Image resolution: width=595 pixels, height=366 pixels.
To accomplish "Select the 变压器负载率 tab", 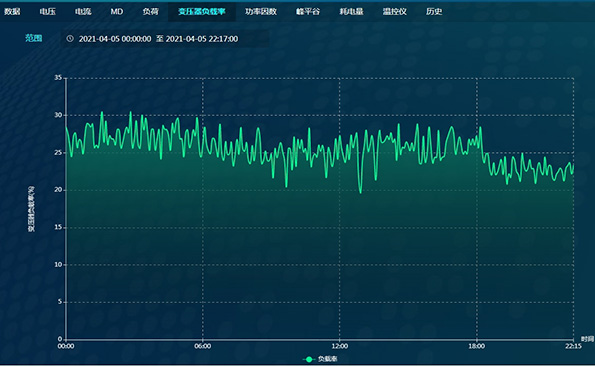I will pyautogui.click(x=202, y=11).
